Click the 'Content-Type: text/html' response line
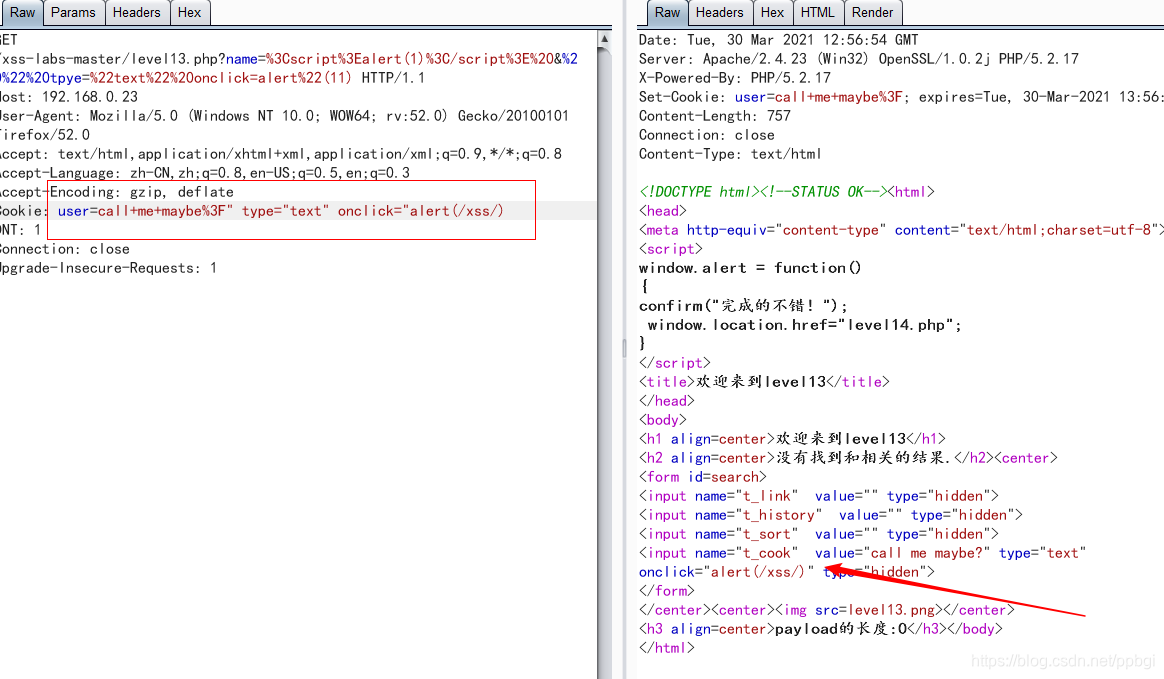Image resolution: width=1164 pixels, height=679 pixels. 730,154
